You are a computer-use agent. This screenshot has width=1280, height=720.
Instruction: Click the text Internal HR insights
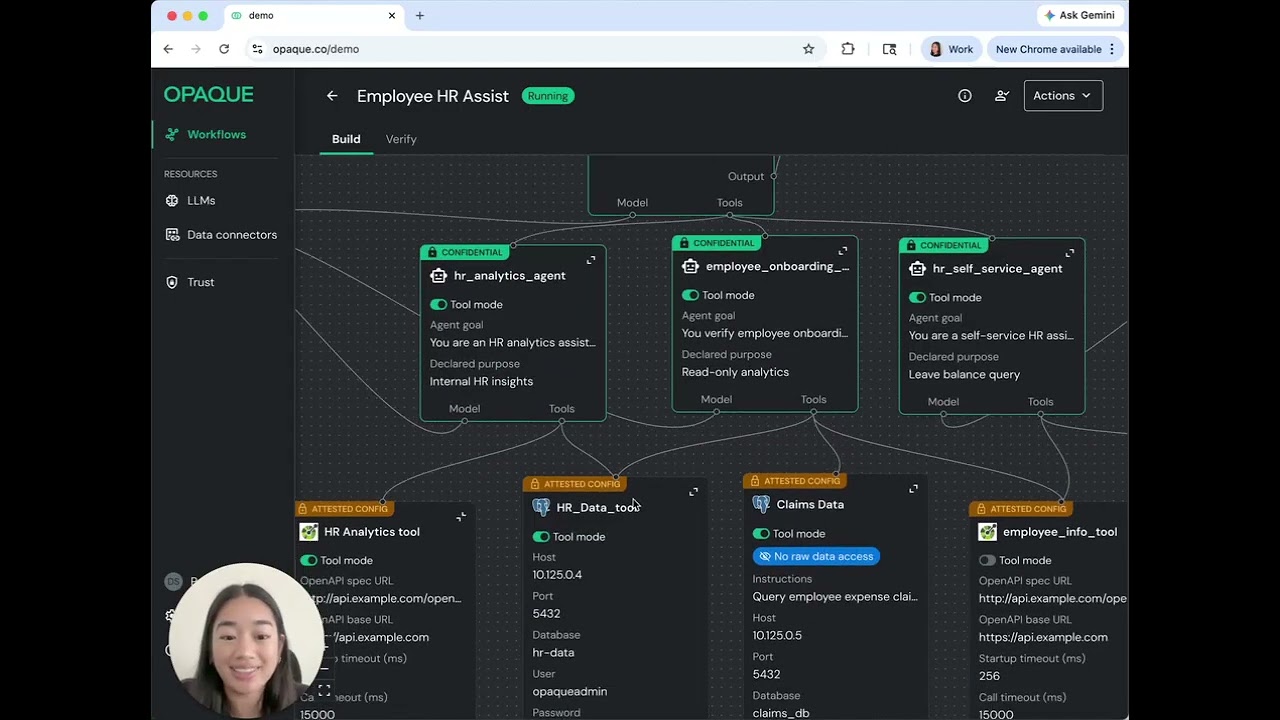(481, 381)
